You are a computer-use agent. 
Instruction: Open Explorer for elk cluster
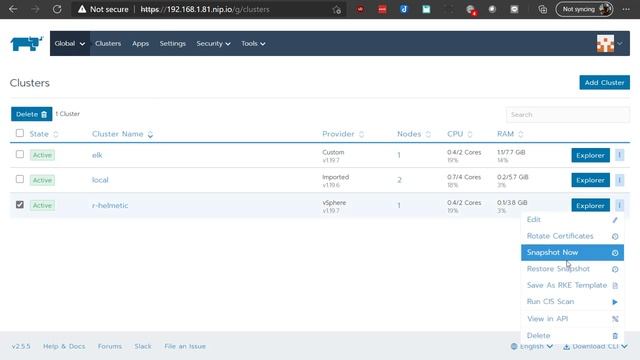point(590,155)
